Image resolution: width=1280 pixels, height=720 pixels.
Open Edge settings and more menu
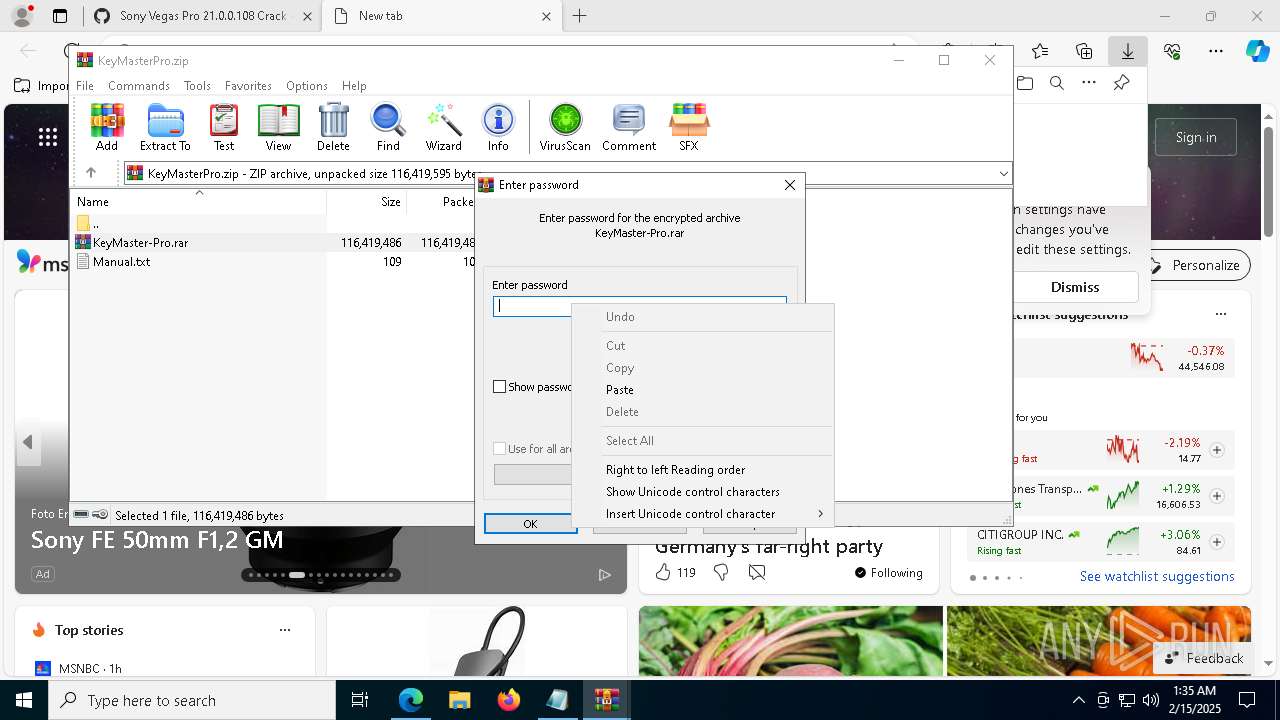click(1215, 51)
